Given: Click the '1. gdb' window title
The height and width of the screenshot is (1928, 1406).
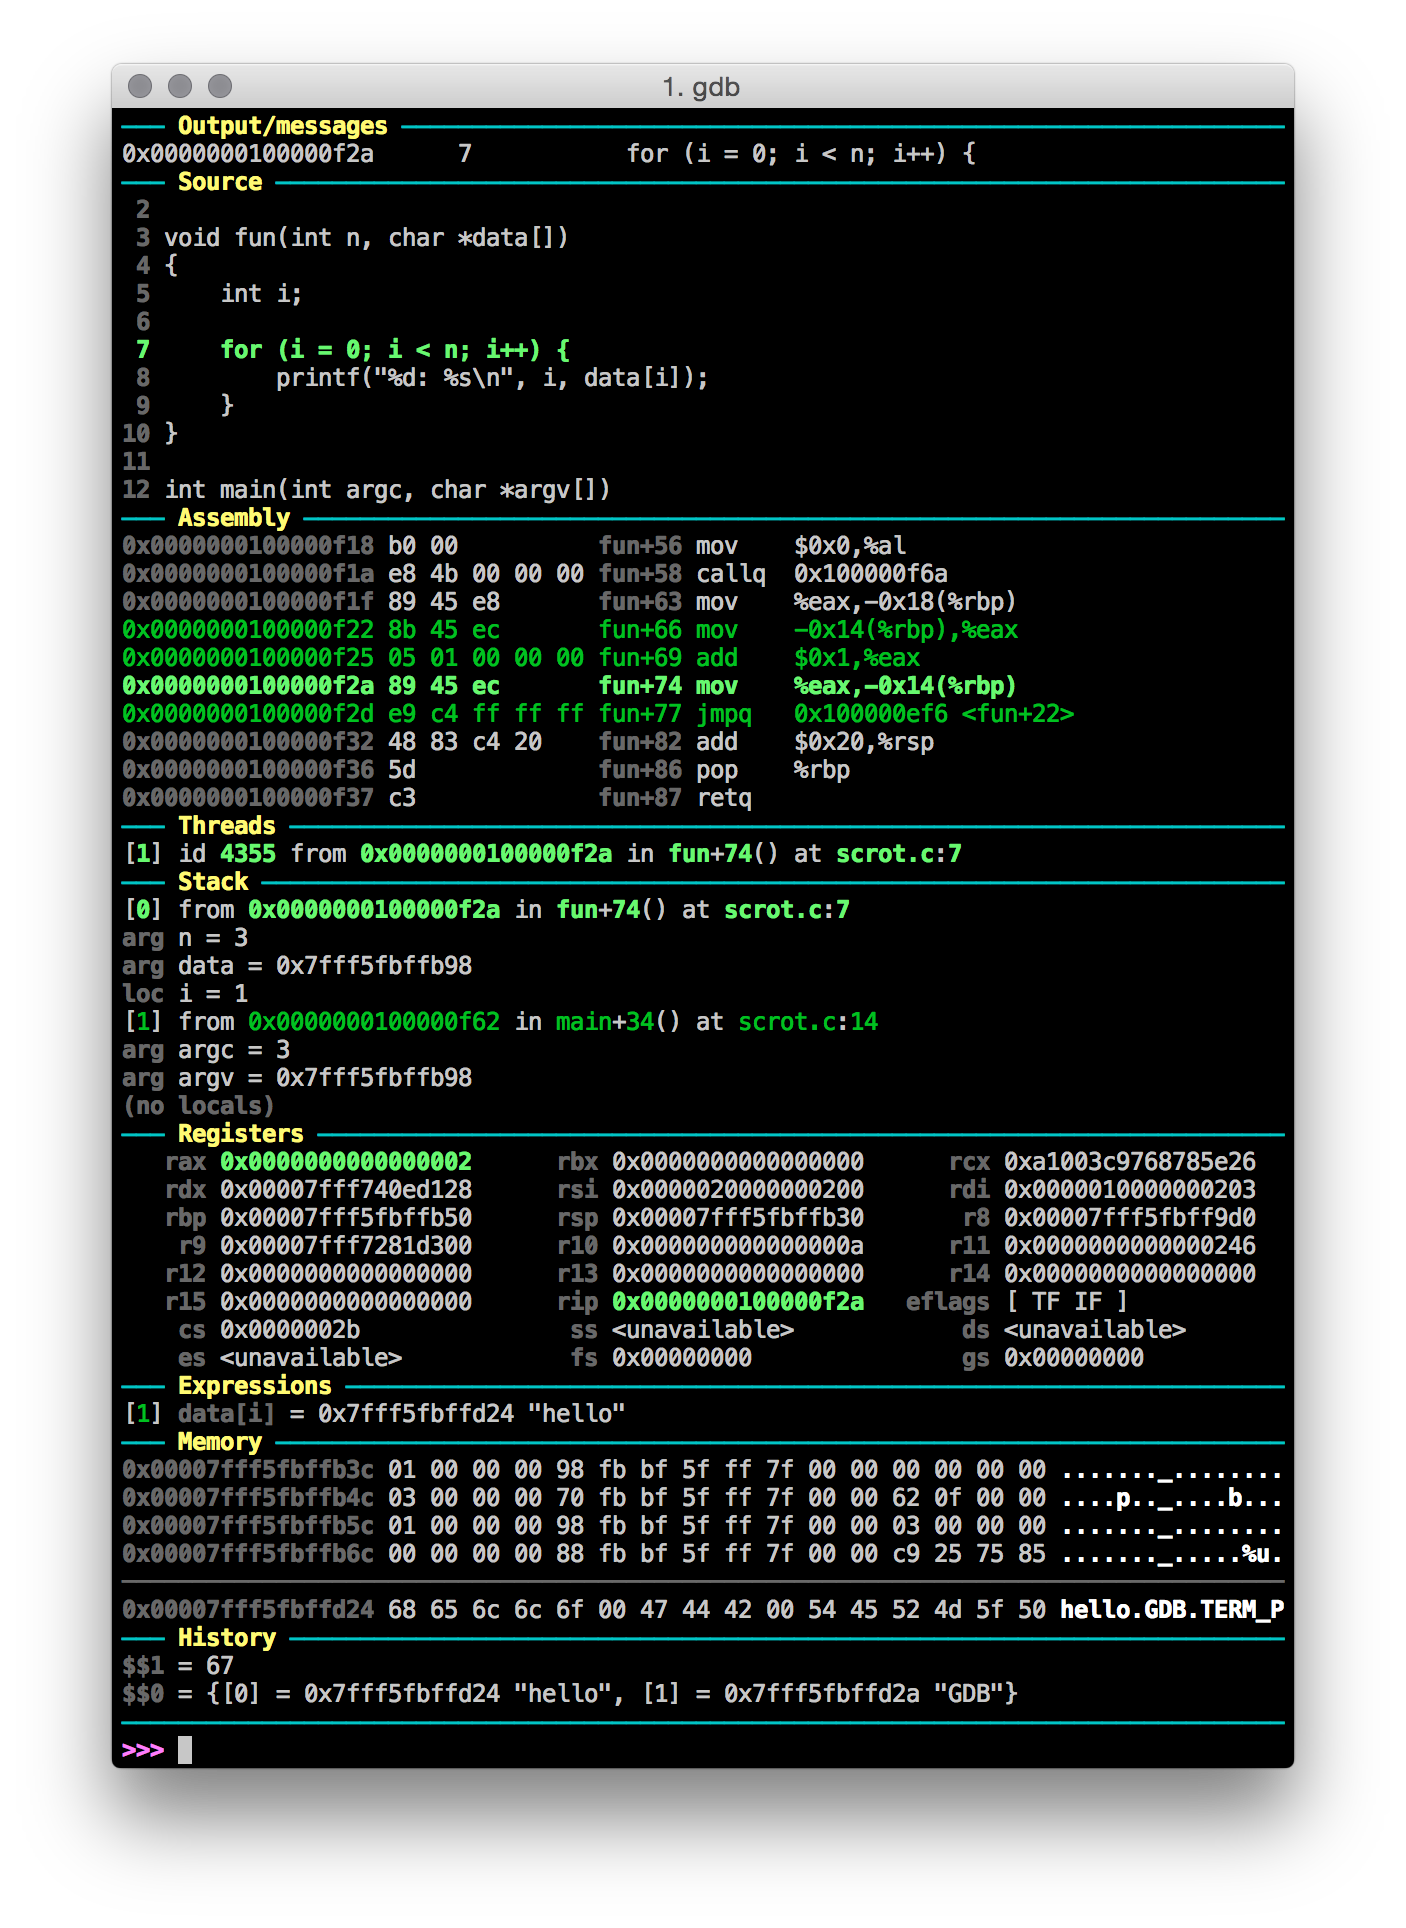Looking at the screenshot, I should coord(701,87).
